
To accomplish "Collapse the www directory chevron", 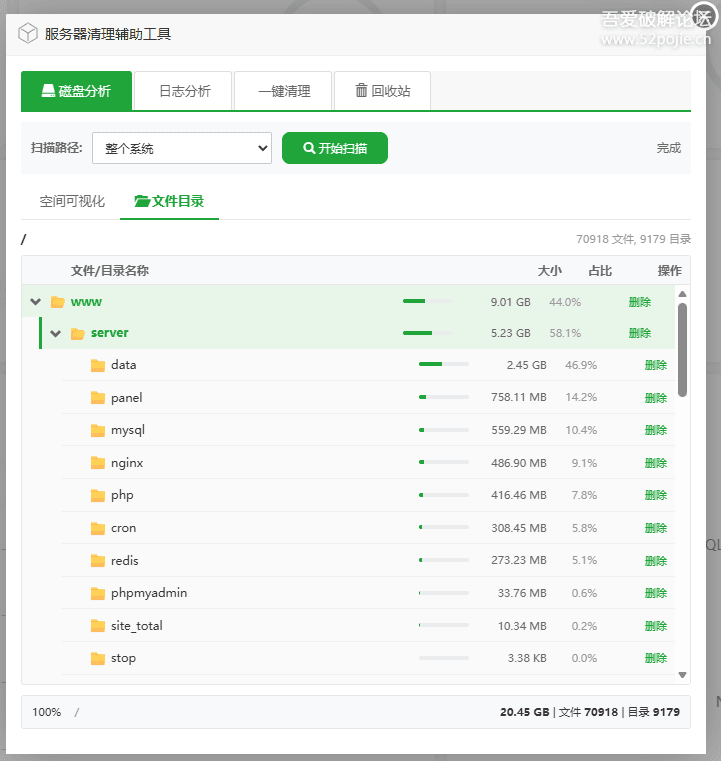I will click(36, 302).
